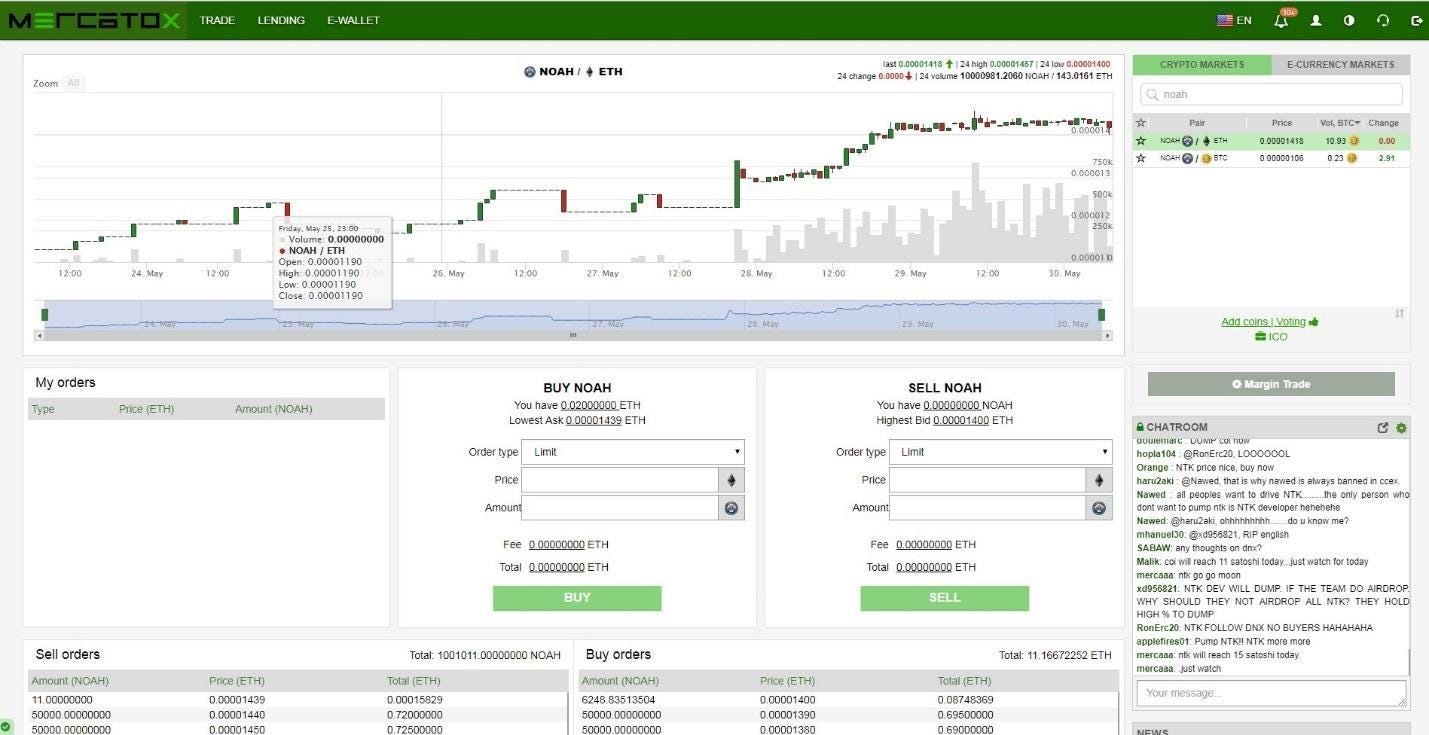
Task: Select buy order priced 0.00001390
Action: pos(848,715)
